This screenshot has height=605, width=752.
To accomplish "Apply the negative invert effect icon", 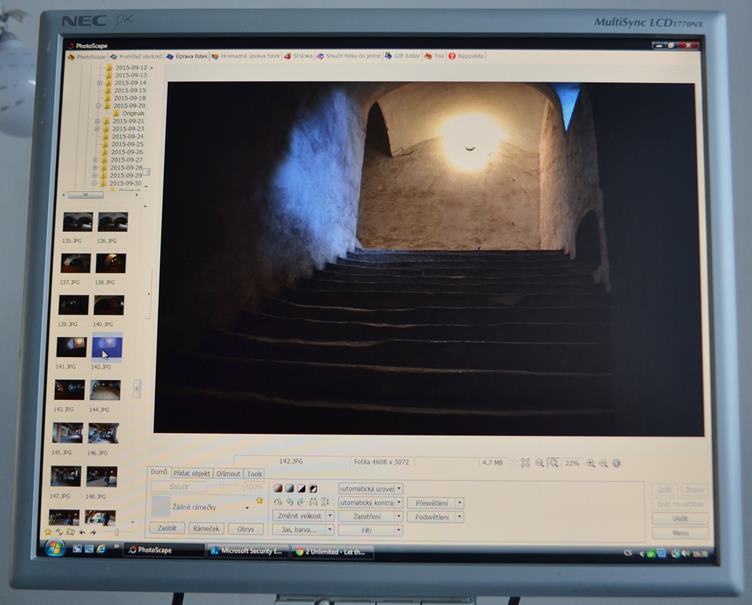I will 313,488.
